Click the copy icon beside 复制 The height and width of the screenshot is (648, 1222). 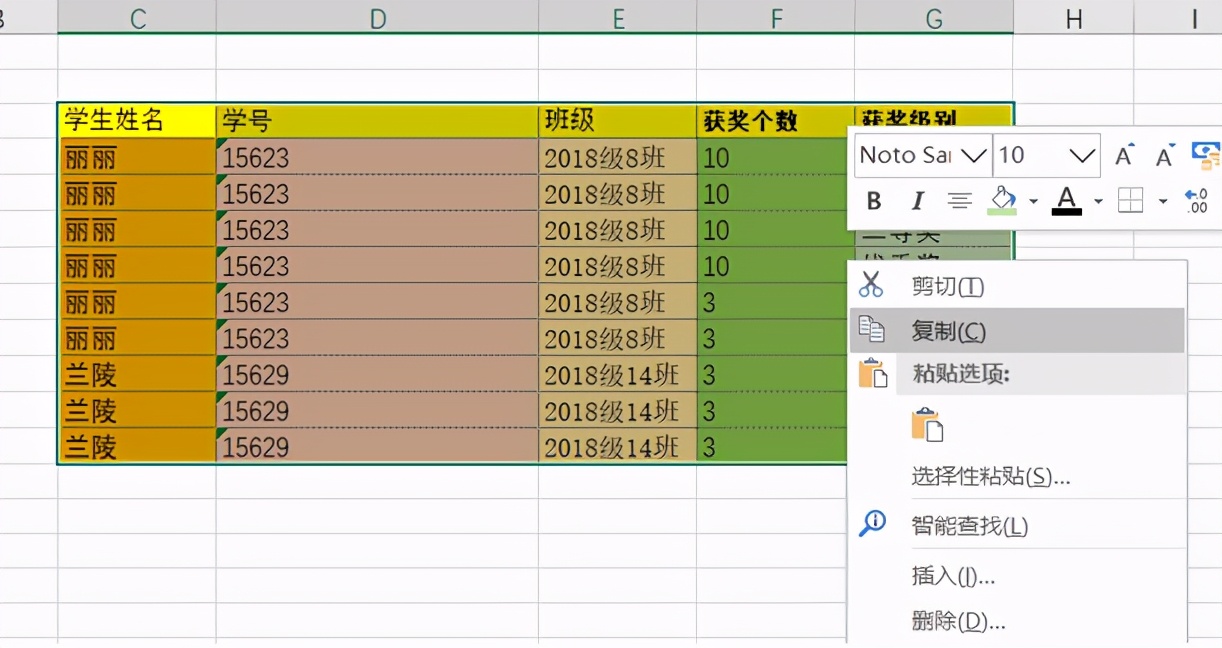[x=871, y=330]
